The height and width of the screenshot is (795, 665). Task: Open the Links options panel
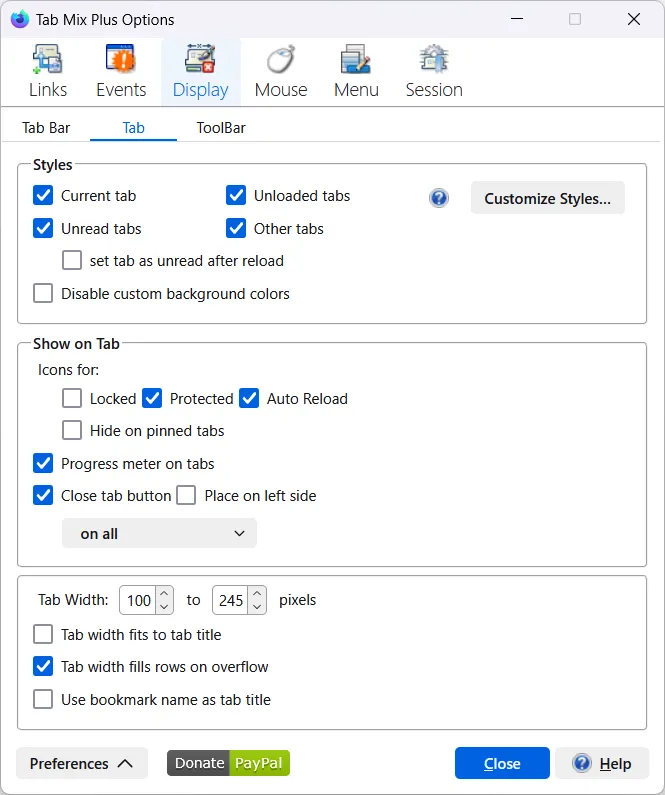pyautogui.click(x=47, y=72)
